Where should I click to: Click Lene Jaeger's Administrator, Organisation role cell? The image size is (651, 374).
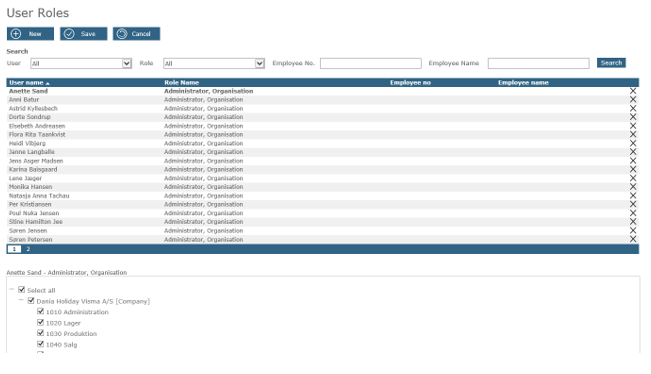tap(203, 178)
